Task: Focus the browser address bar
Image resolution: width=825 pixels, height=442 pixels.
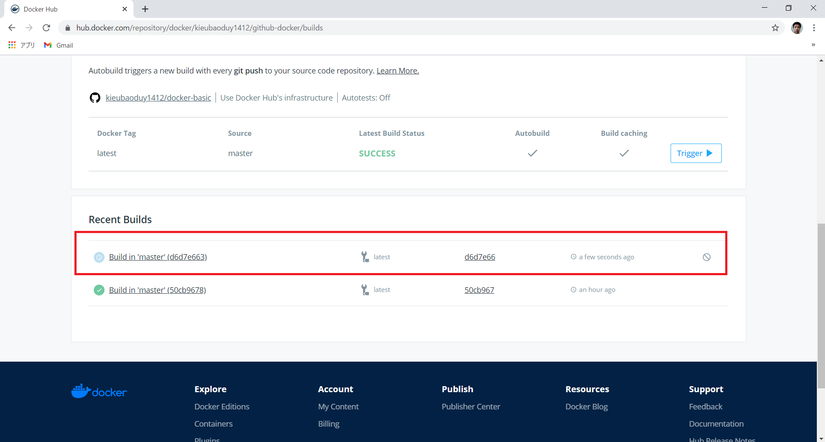Action: [x=400, y=28]
